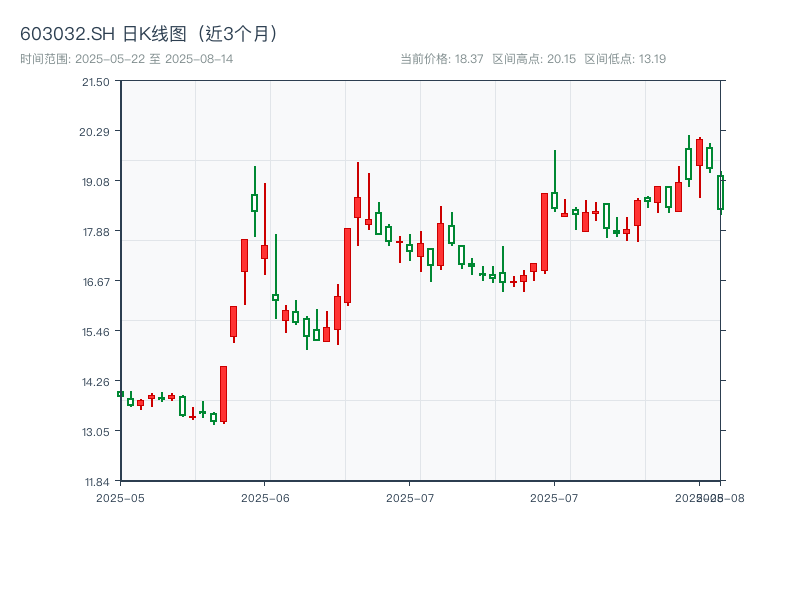Click the tall red candlestick rising from 13.19 low

click(x=223, y=394)
